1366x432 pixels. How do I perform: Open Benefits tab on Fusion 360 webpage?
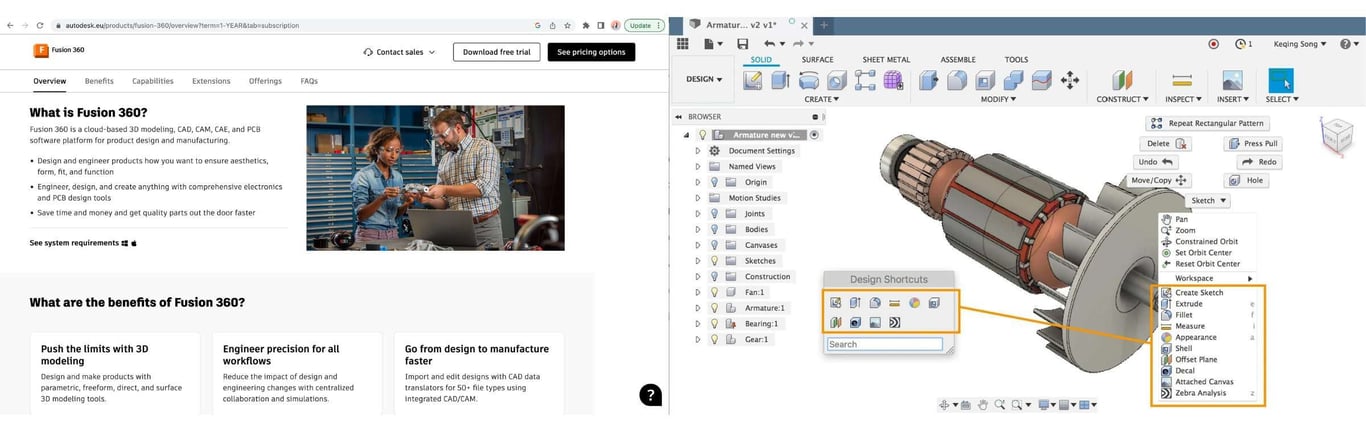[99, 81]
